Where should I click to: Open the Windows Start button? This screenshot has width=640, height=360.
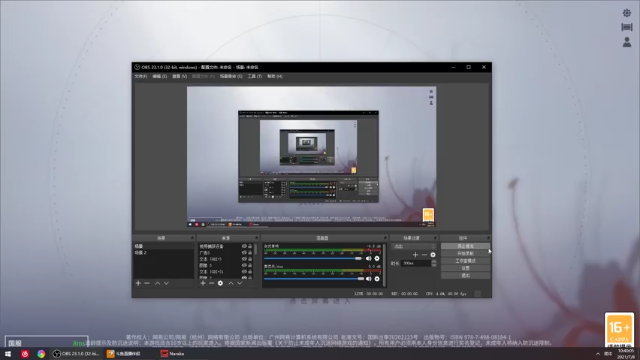coord(8,354)
